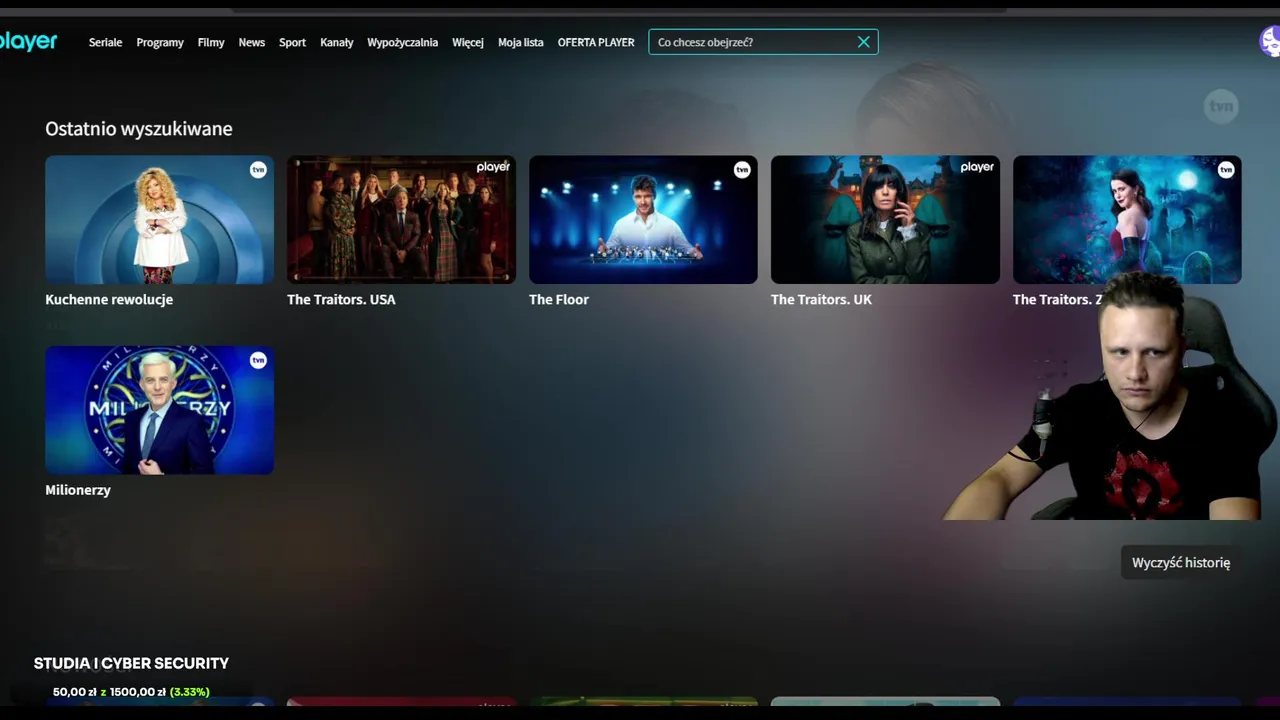Go to Wypożyczalnia

403,42
